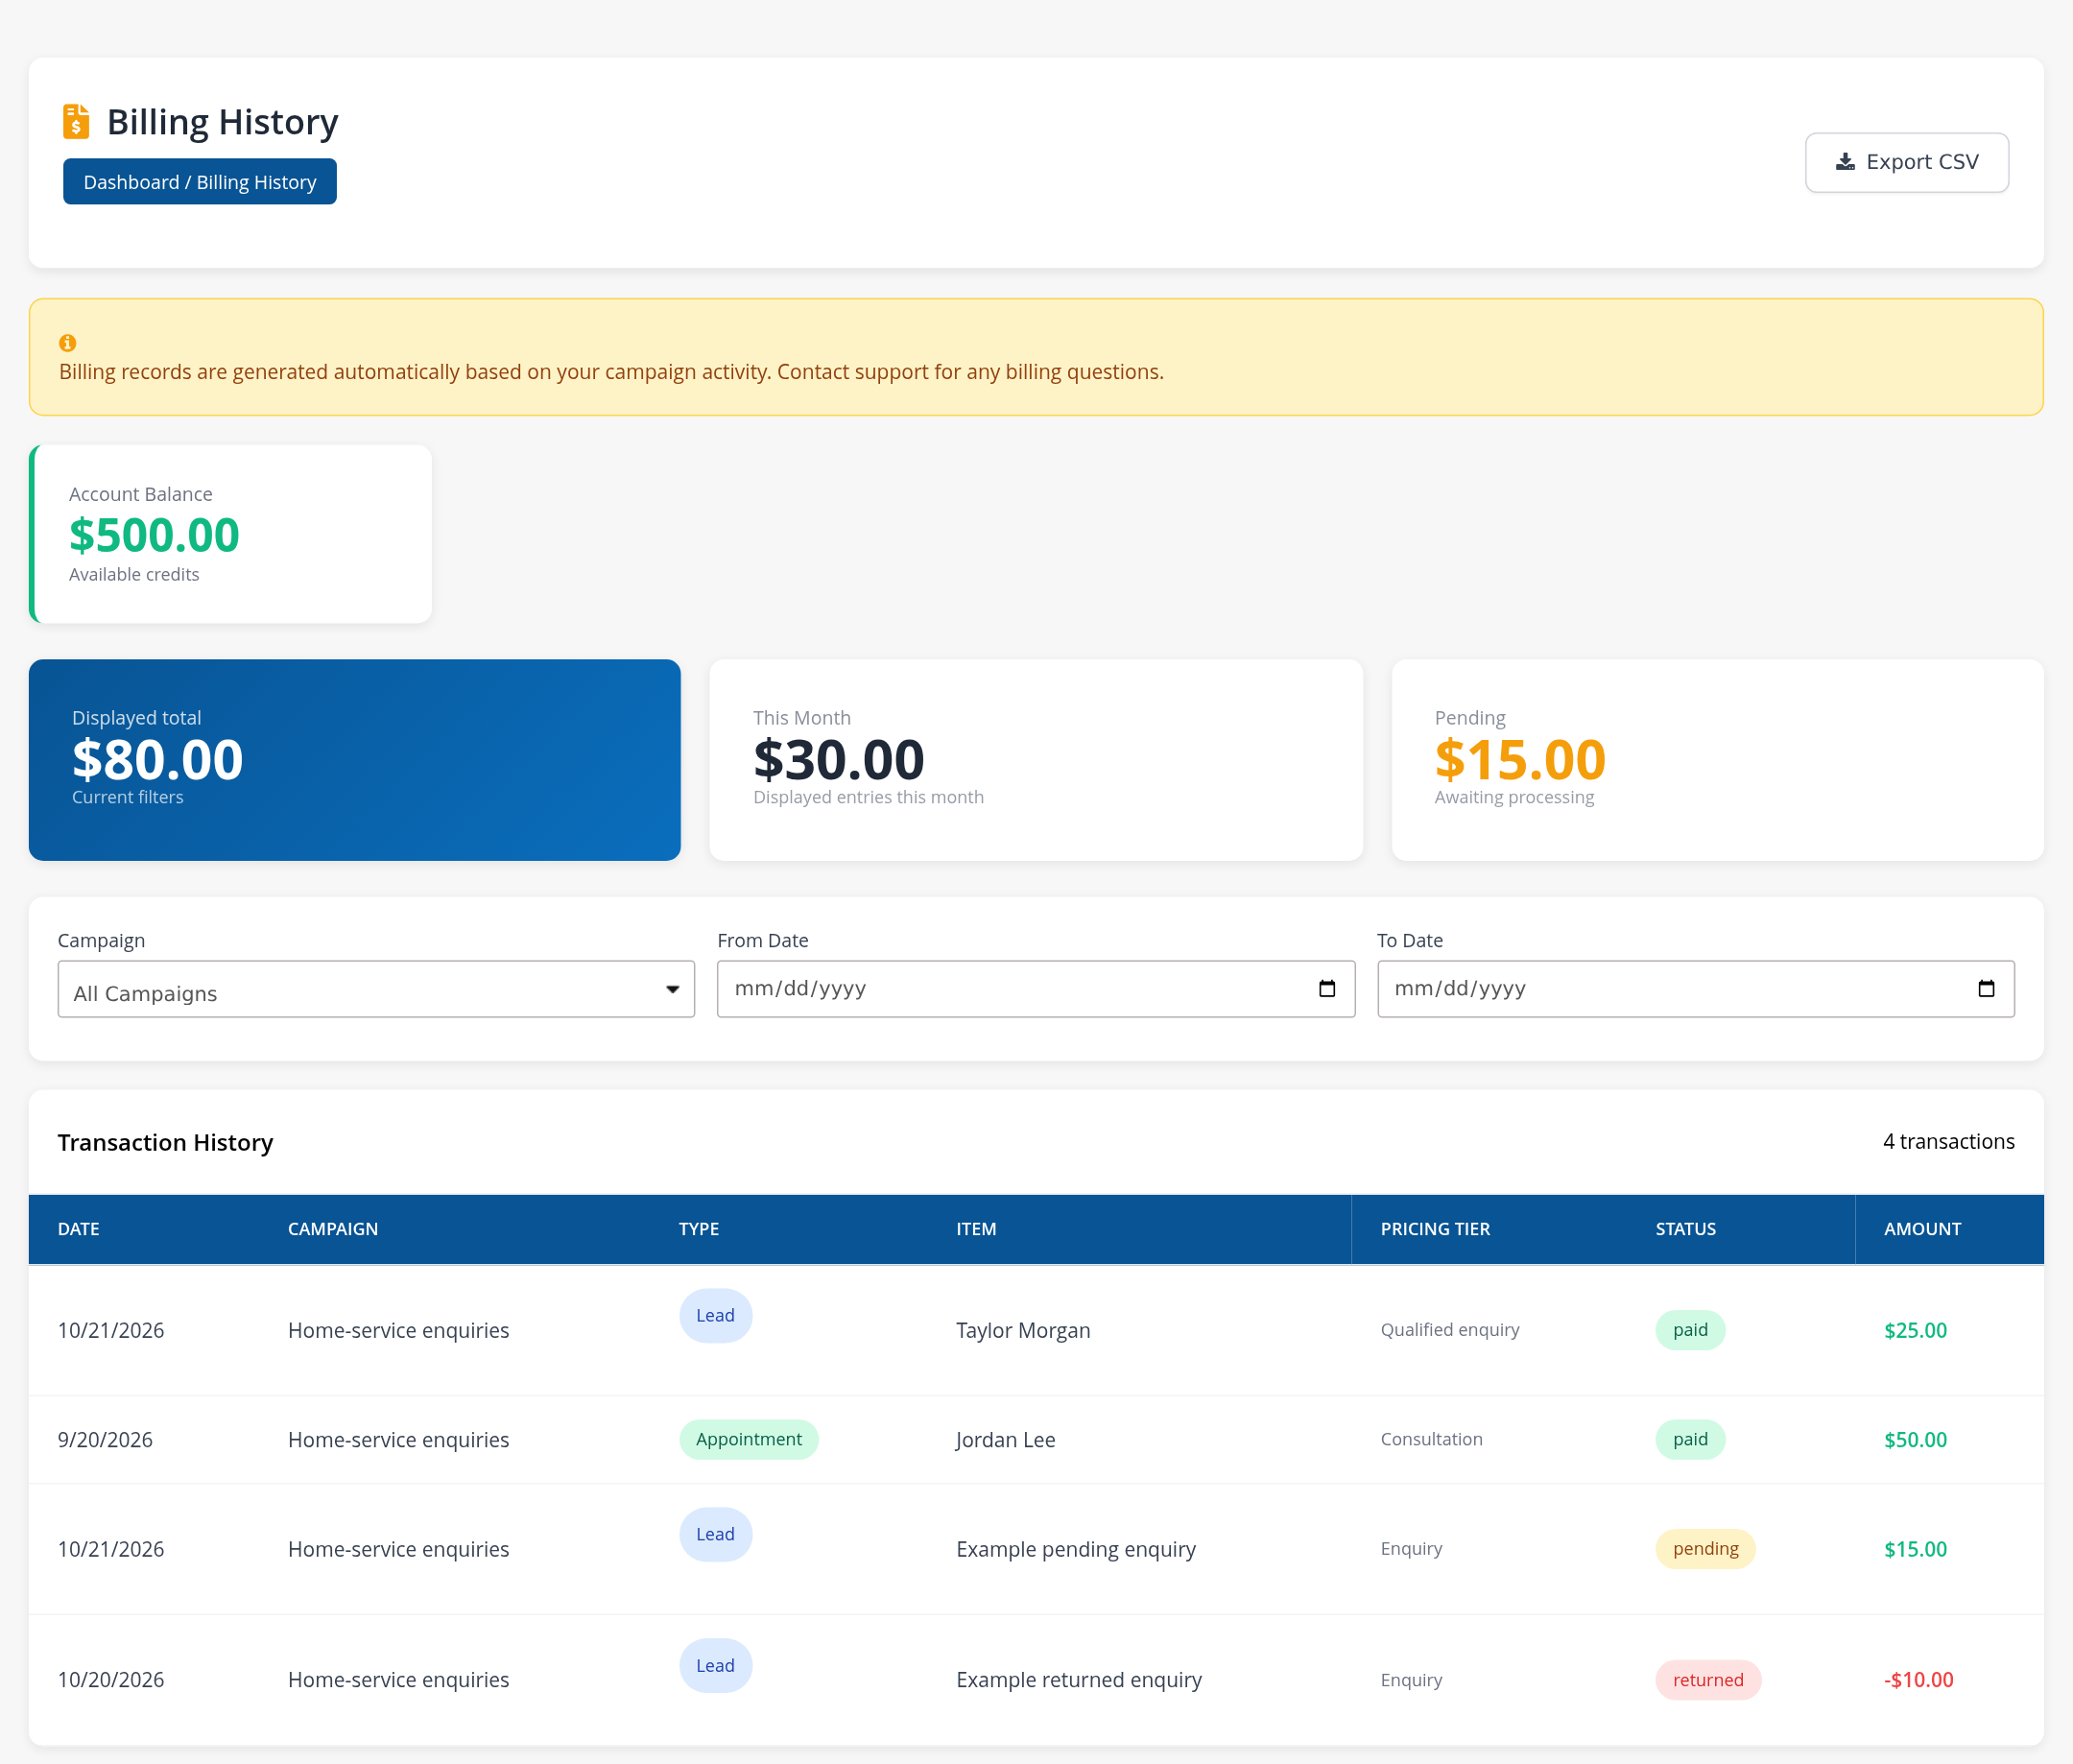Click the Billing History invoice icon
Viewport: 2073px width, 1764px height.
click(76, 121)
